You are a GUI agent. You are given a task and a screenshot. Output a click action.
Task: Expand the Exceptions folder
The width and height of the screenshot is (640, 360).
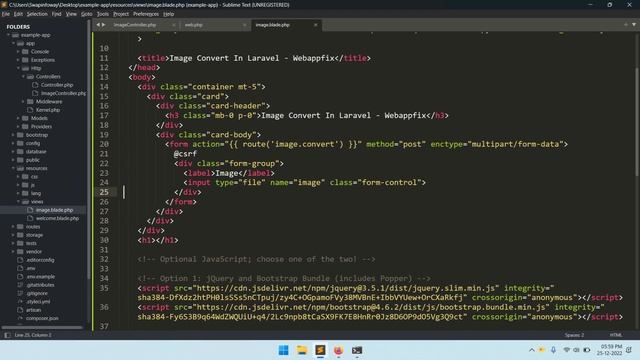(x=18, y=60)
